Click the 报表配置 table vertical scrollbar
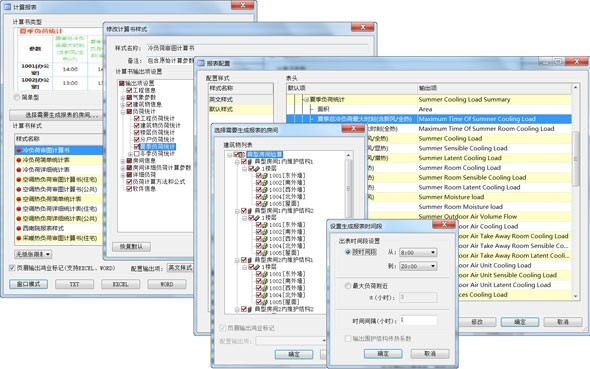 tap(575, 192)
